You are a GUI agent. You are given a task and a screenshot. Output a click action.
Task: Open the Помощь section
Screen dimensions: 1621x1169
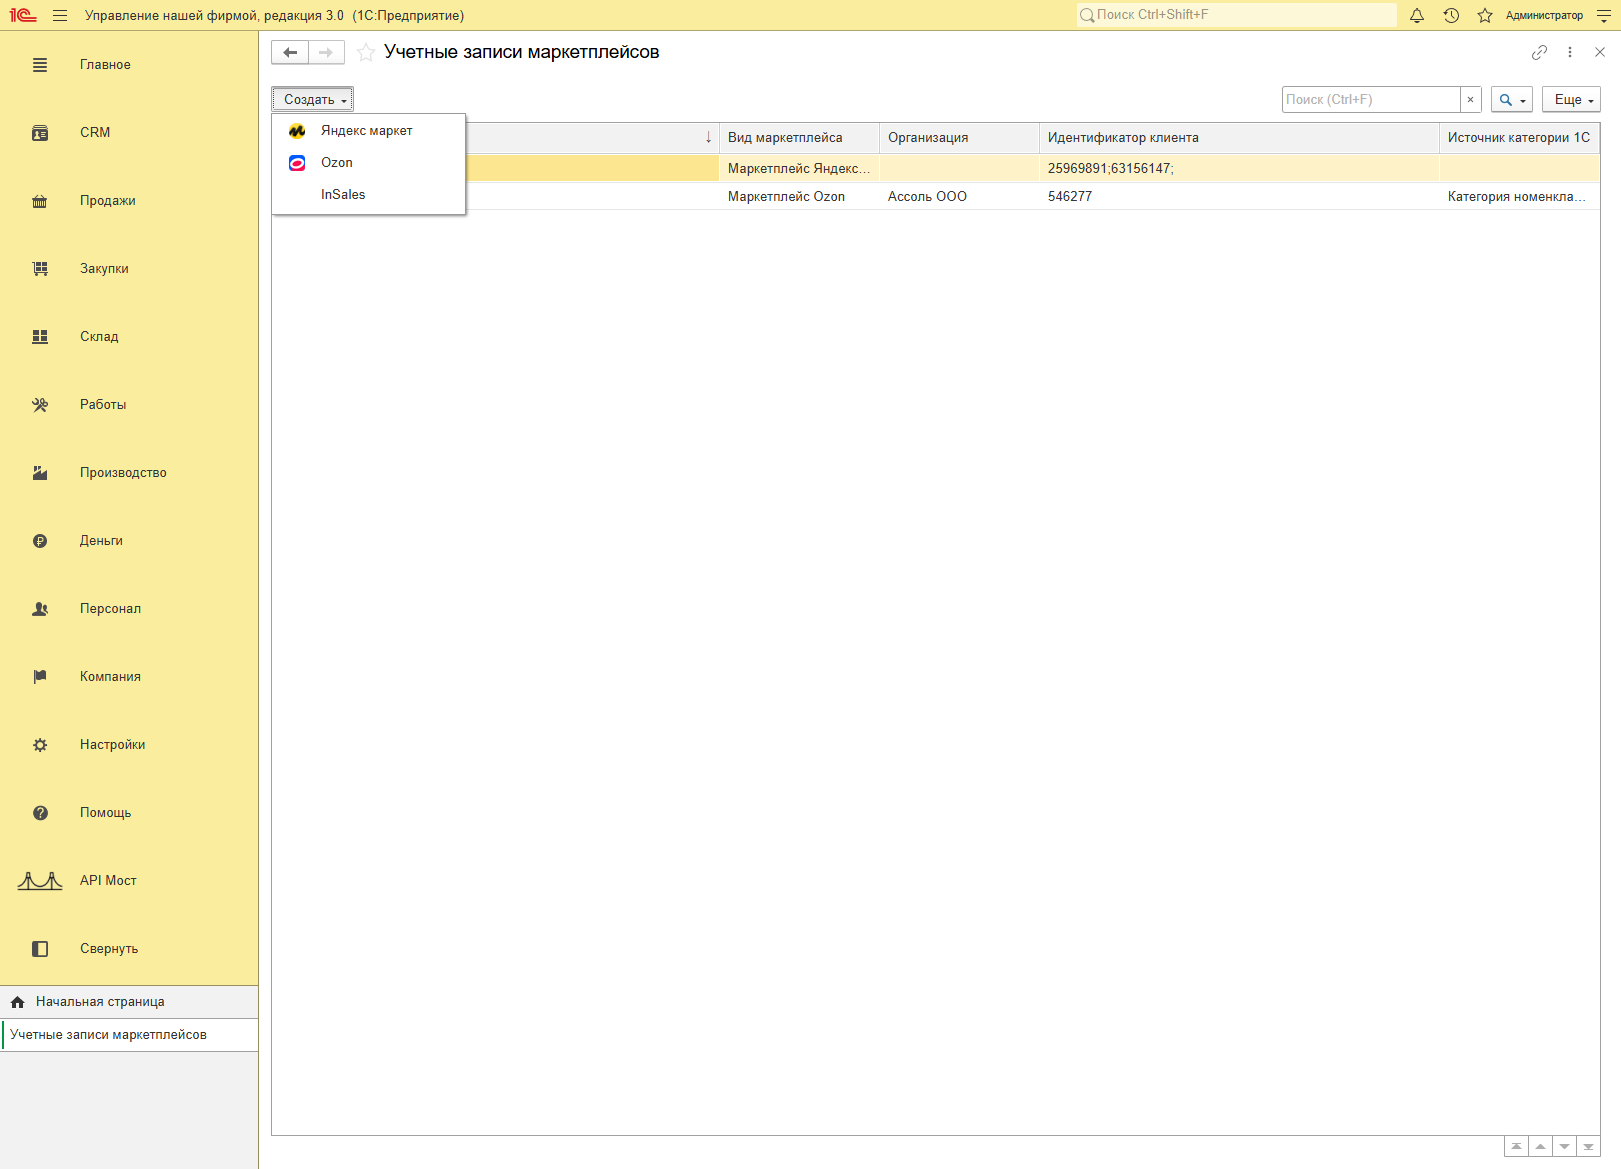pos(129,813)
